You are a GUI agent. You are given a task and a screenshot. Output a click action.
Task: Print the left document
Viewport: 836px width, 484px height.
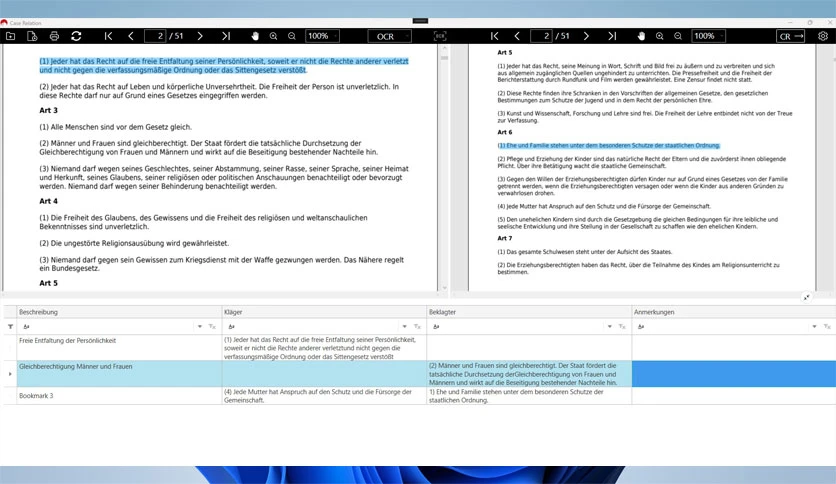[54, 36]
